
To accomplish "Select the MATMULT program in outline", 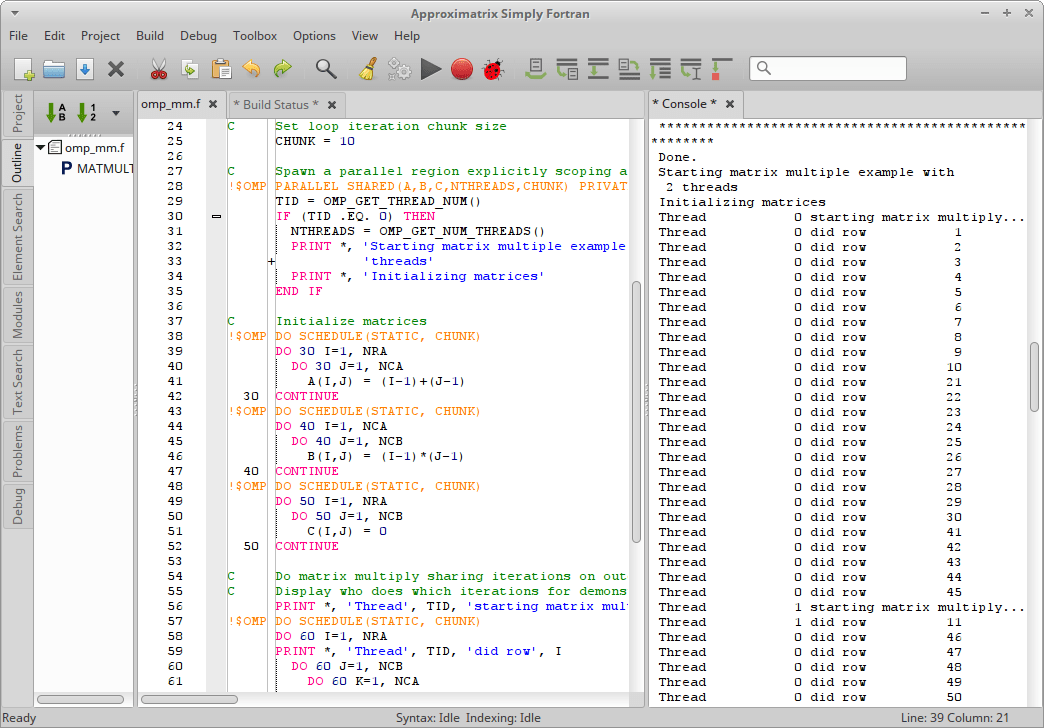I will [x=98, y=169].
